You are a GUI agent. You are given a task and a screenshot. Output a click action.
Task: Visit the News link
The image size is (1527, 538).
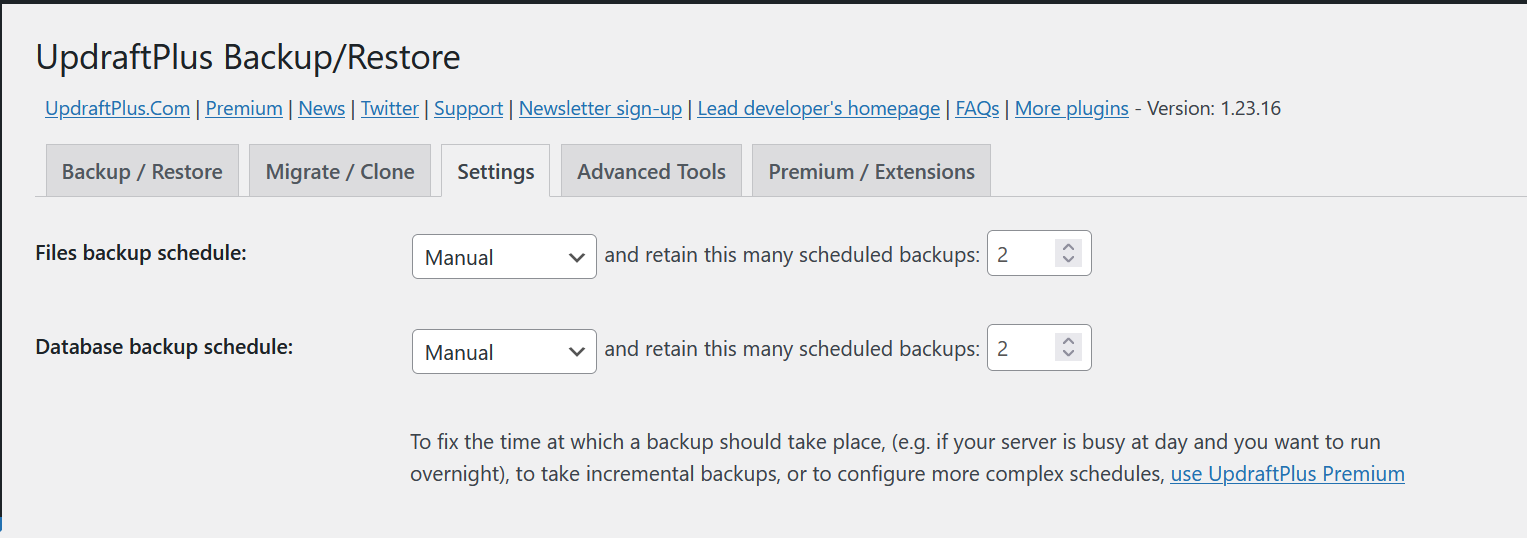(x=322, y=108)
